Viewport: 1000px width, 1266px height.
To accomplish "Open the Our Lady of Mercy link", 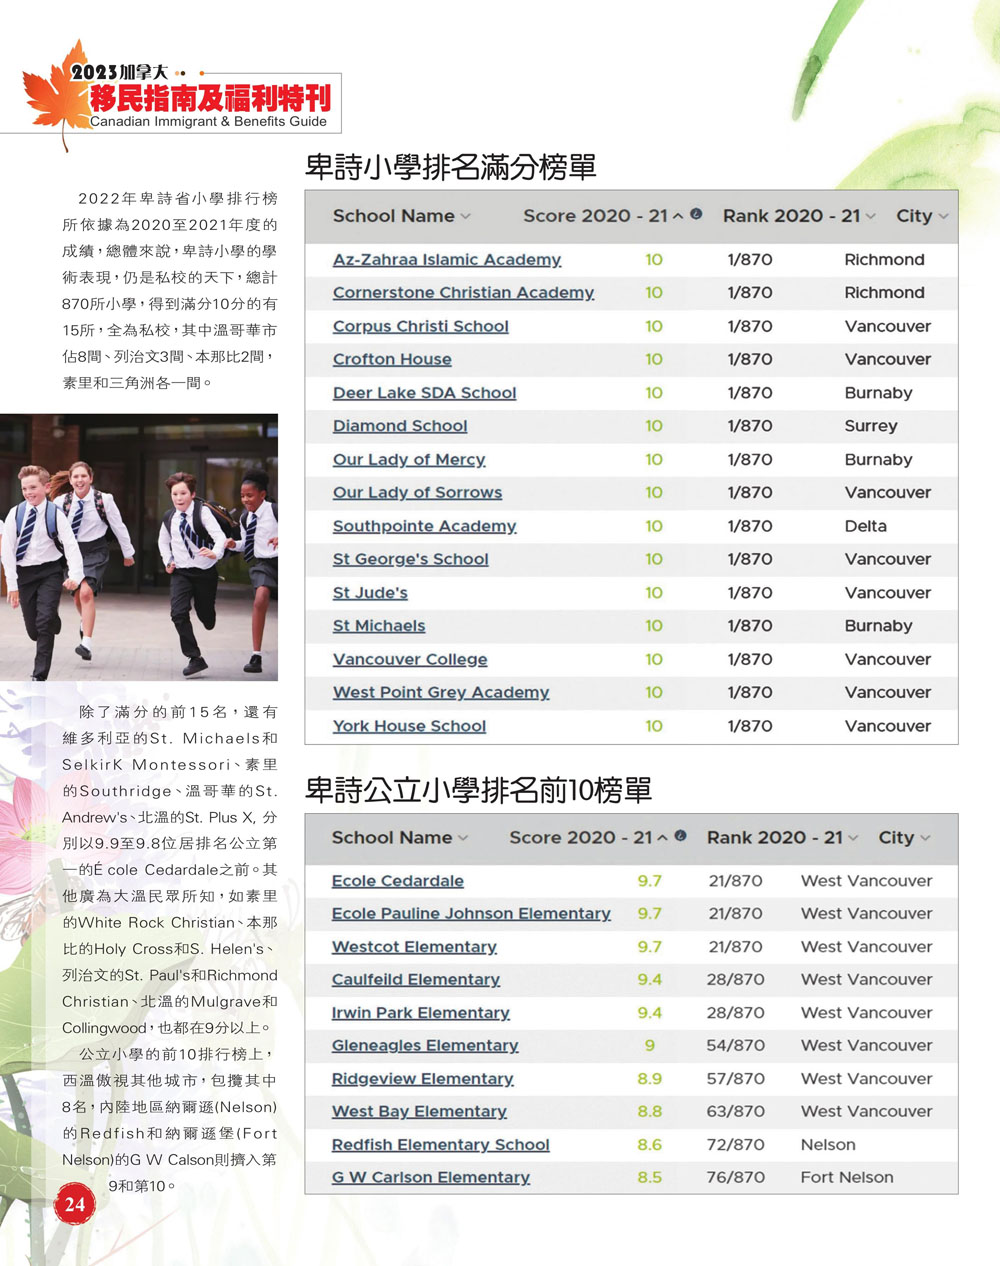I will click(409, 459).
